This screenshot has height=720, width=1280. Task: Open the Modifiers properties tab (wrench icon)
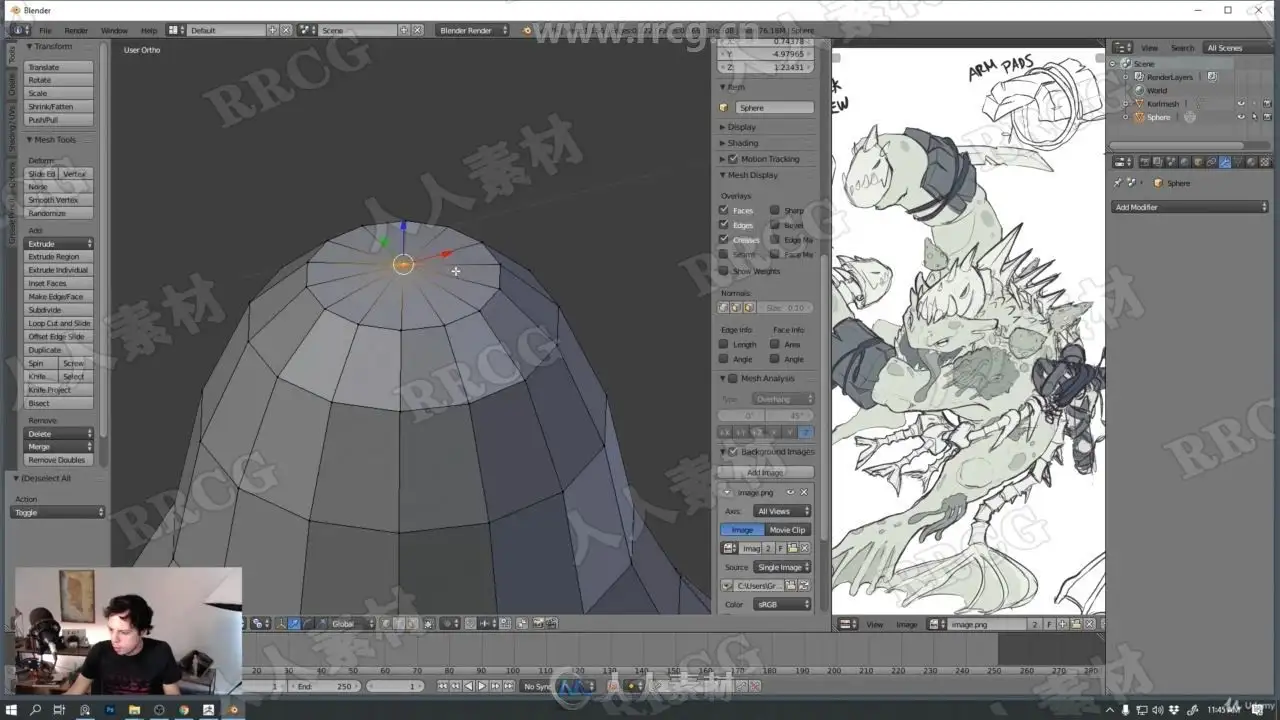point(1225,162)
